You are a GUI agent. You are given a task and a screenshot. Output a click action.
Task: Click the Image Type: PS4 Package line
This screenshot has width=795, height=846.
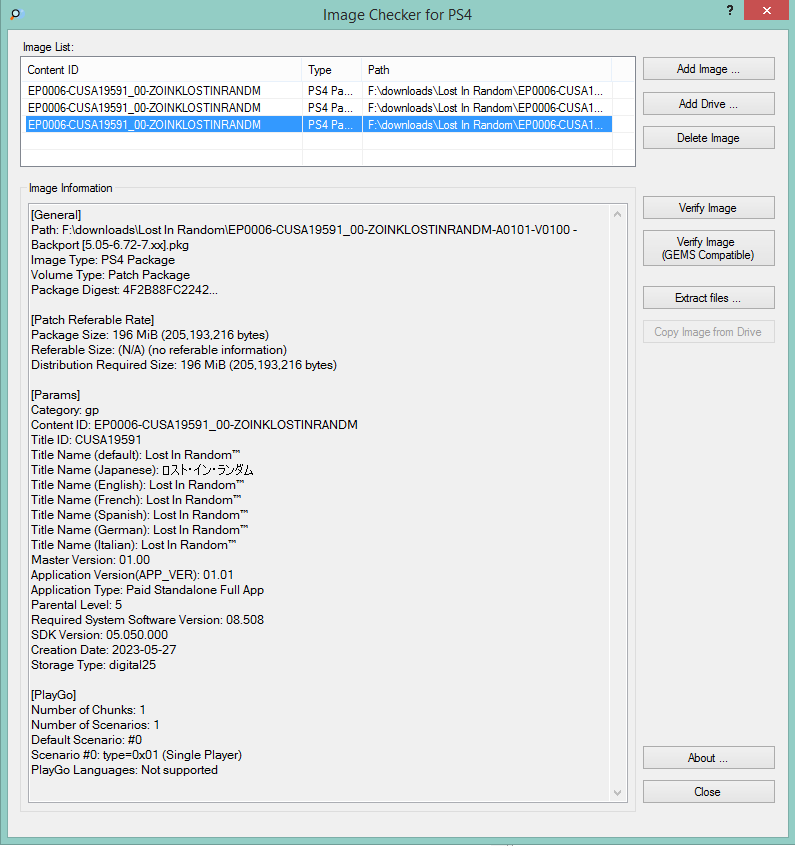(x=103, y=260)
